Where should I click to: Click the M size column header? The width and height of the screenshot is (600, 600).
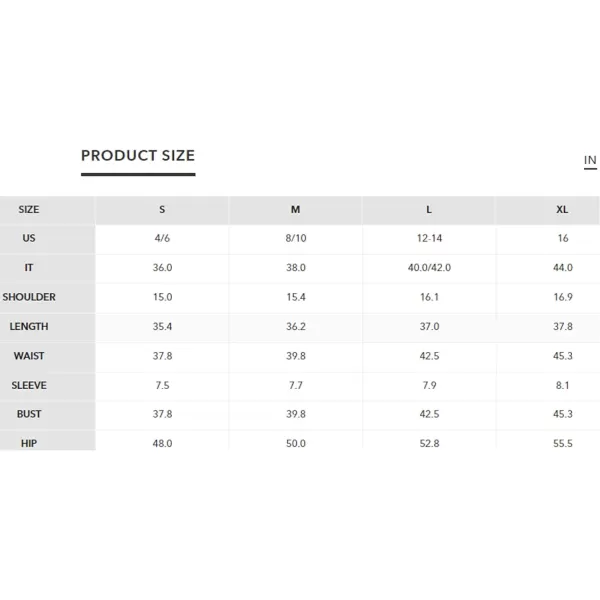[x=295, y=210]
